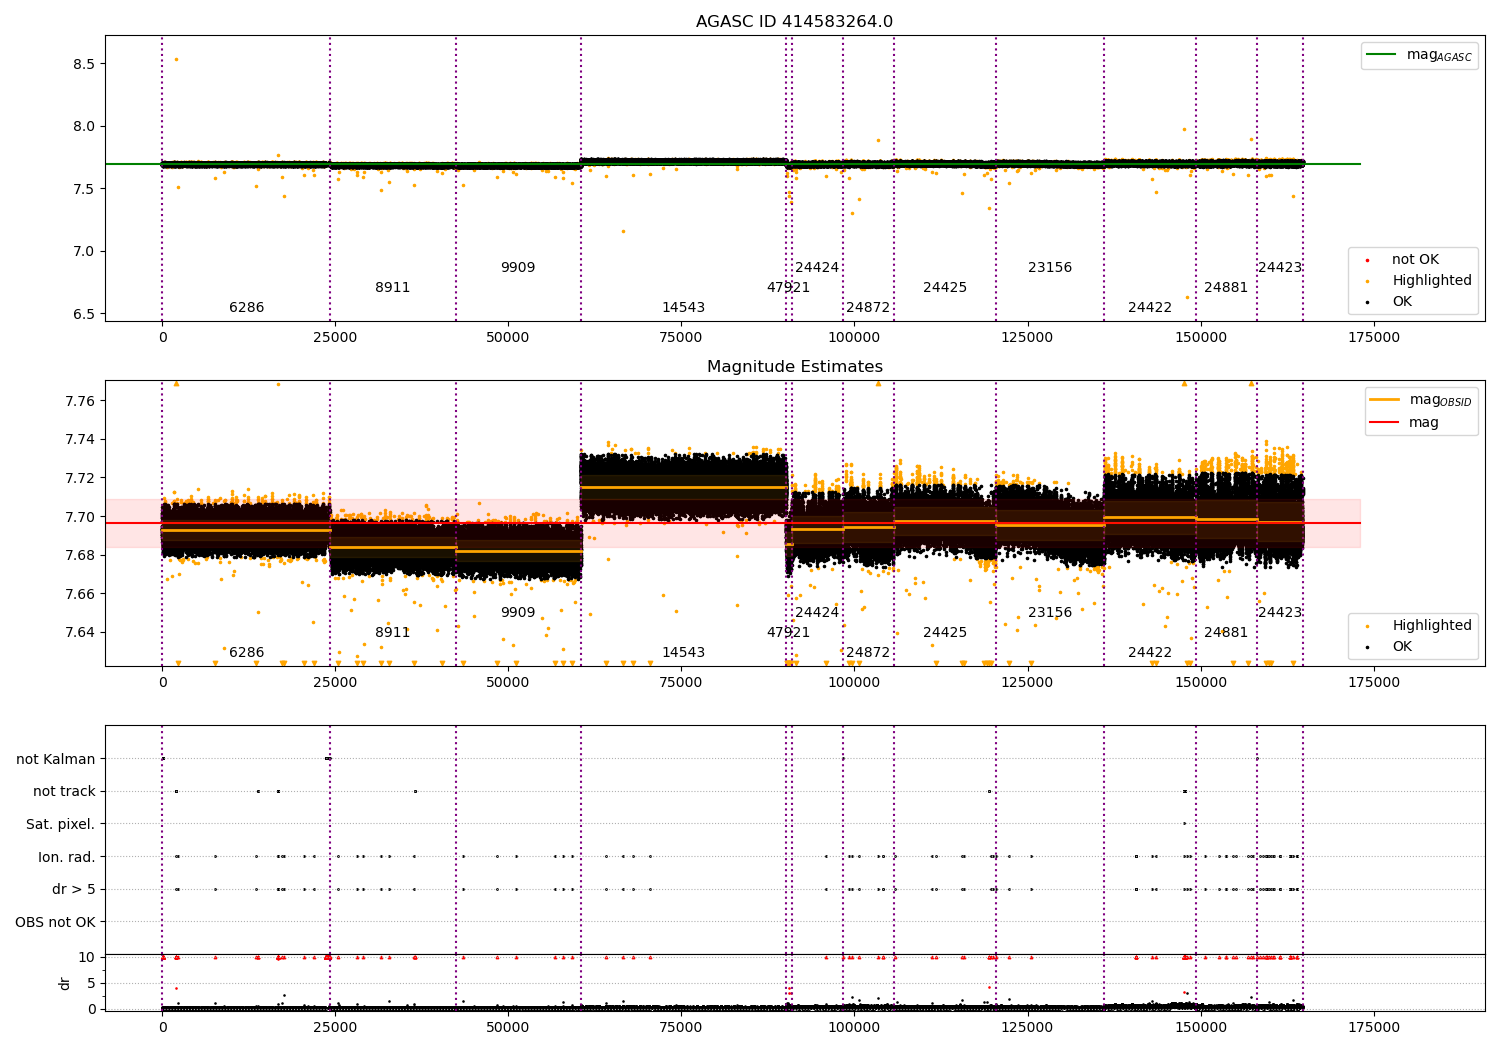Click 'Highlighted' entry in middle plot legend
The height and width of the screenshot is (1050, 1500).
pyautogui.click(x=1420, y=626)
